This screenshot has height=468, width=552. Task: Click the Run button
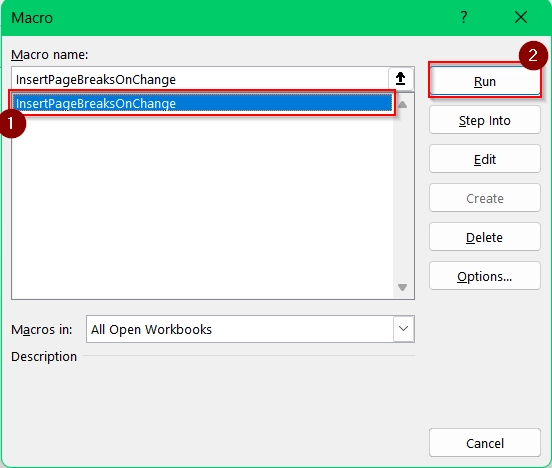click(485, 81)
